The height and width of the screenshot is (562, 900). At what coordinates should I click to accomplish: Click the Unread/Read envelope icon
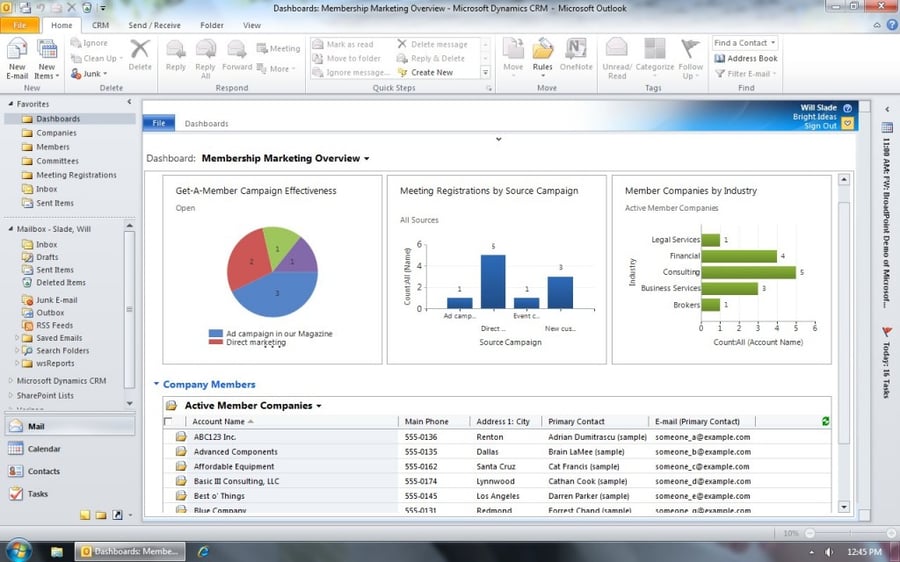(x=616, y=49)
